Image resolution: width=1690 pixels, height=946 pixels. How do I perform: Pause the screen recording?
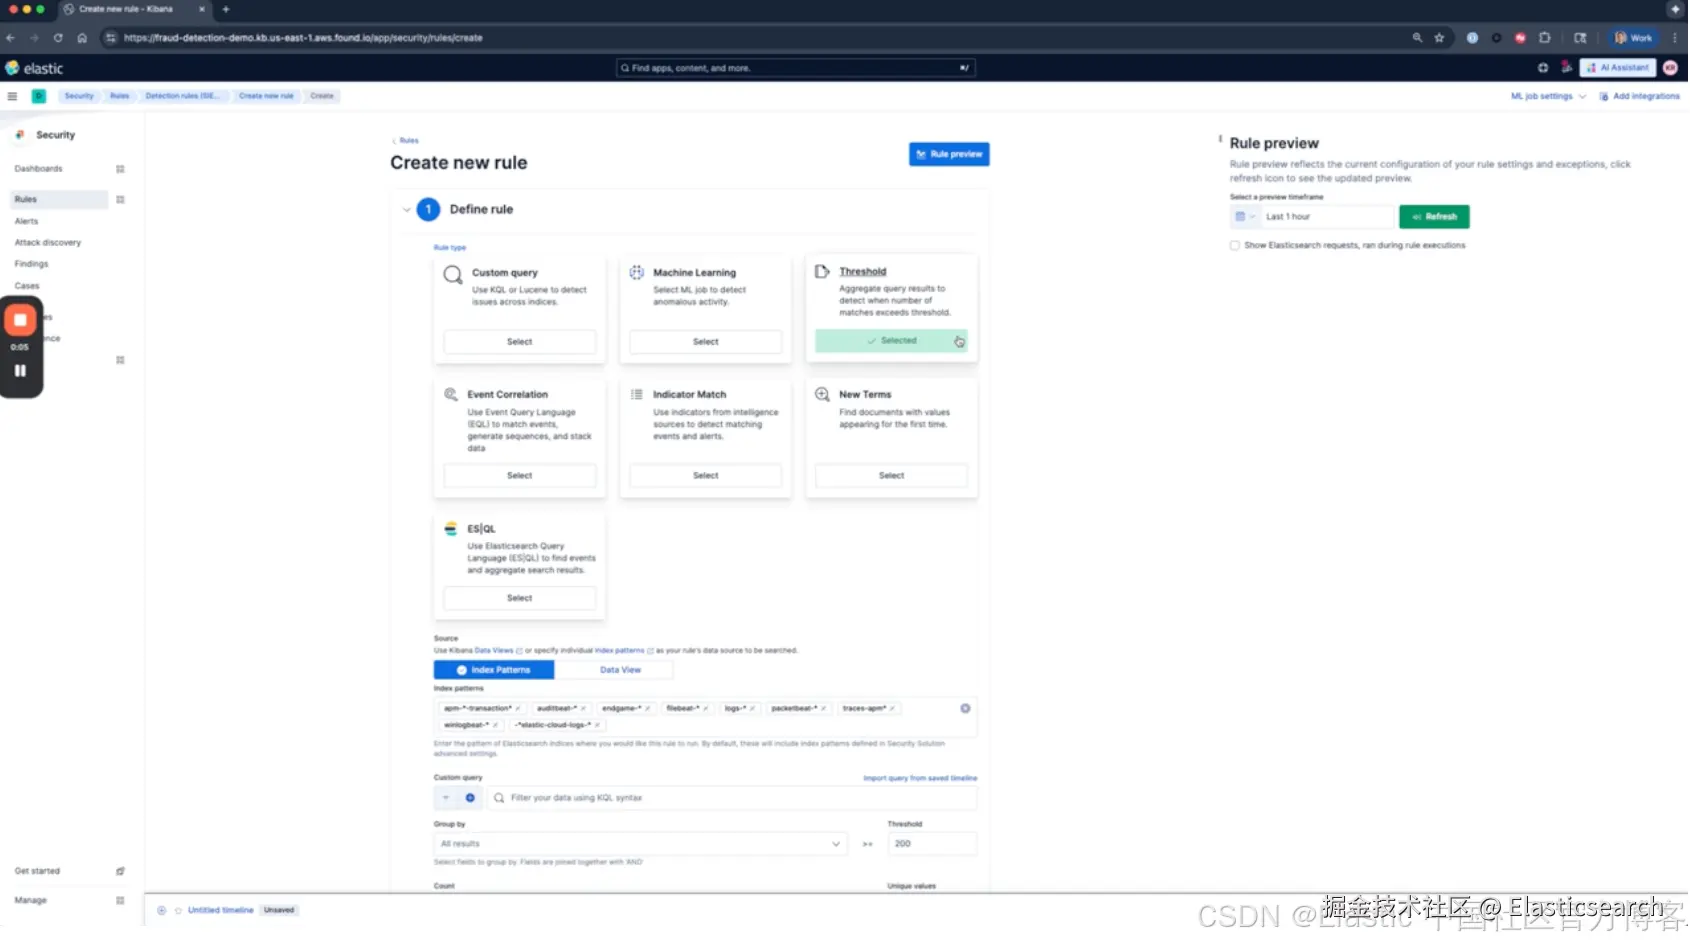[x=20, y=370]
